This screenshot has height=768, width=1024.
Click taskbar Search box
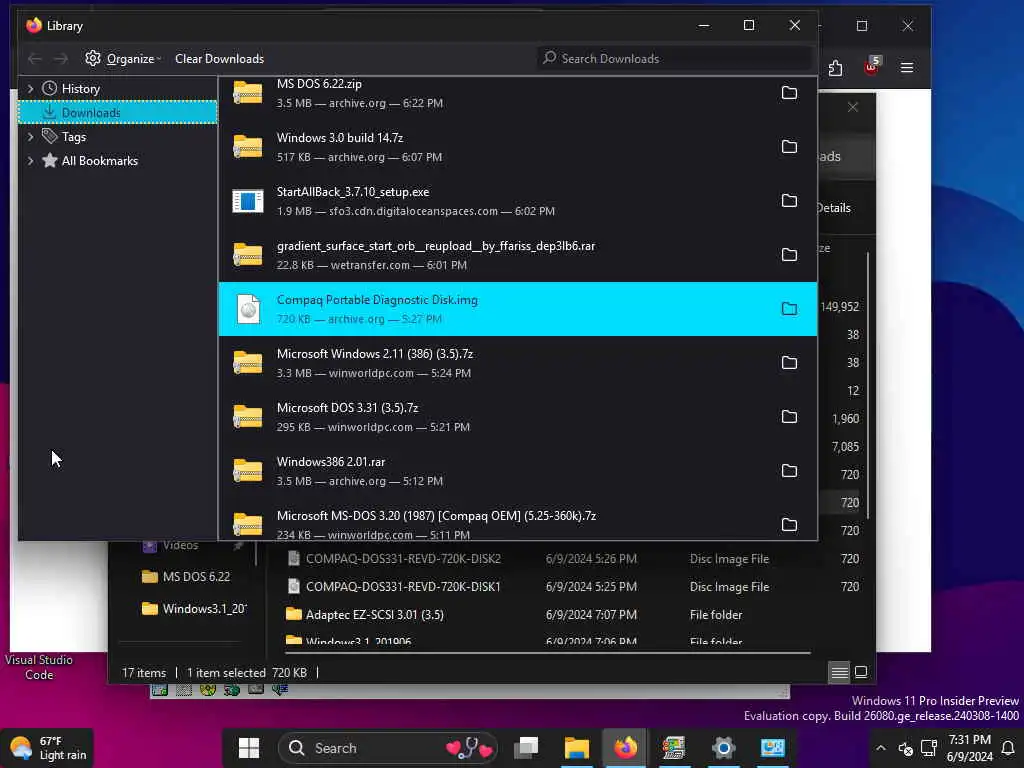tap(388, 748)
